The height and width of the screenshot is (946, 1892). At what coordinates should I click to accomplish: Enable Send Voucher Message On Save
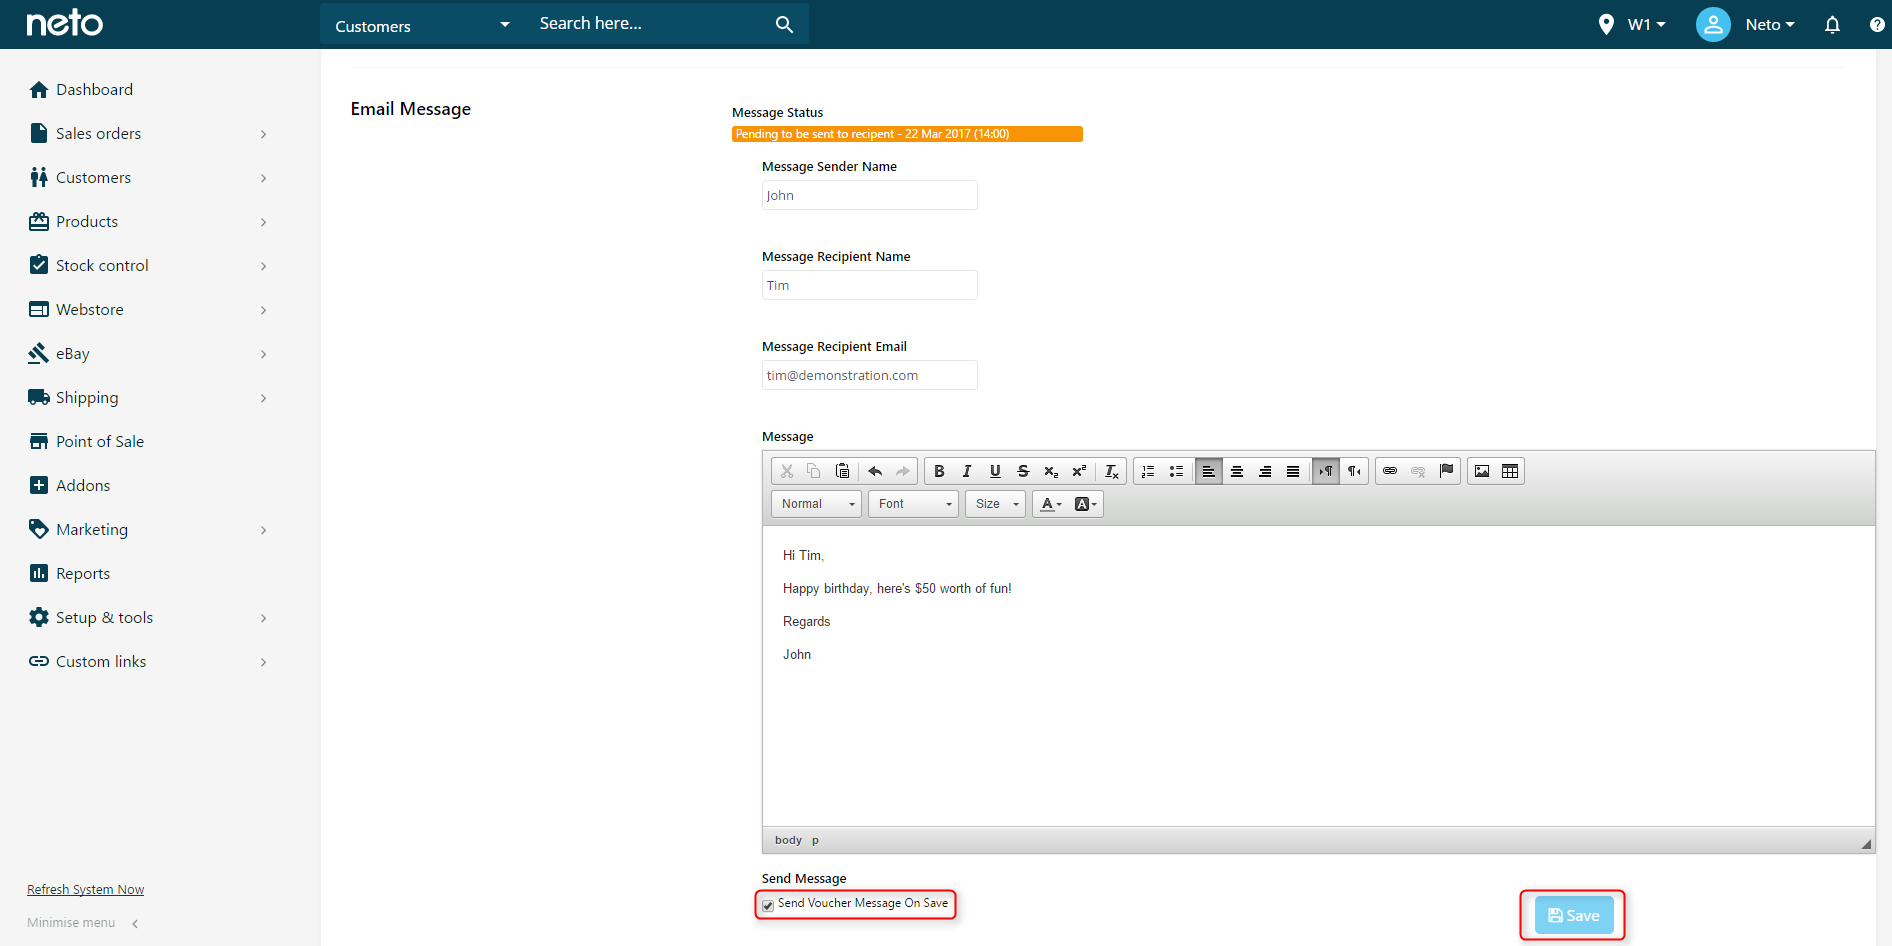point(767,906)
